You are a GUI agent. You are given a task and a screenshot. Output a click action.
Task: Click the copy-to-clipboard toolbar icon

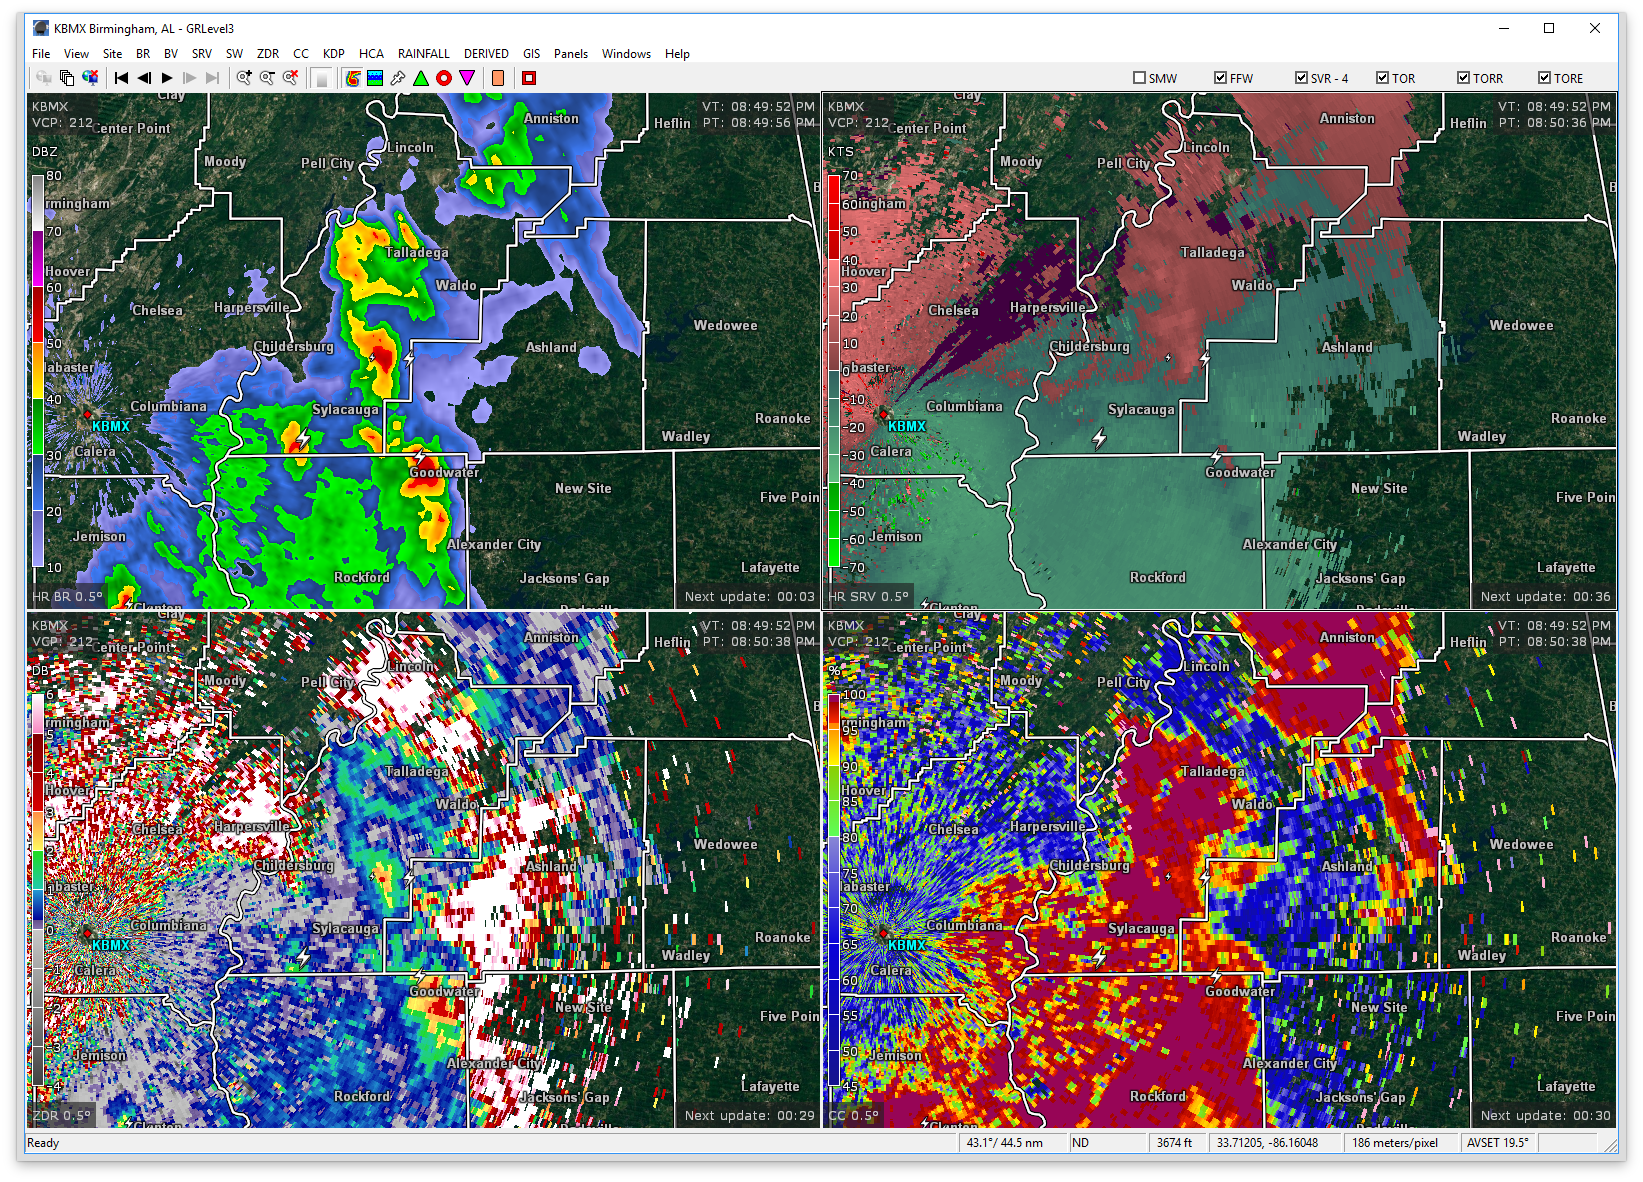tap(65, 77)
